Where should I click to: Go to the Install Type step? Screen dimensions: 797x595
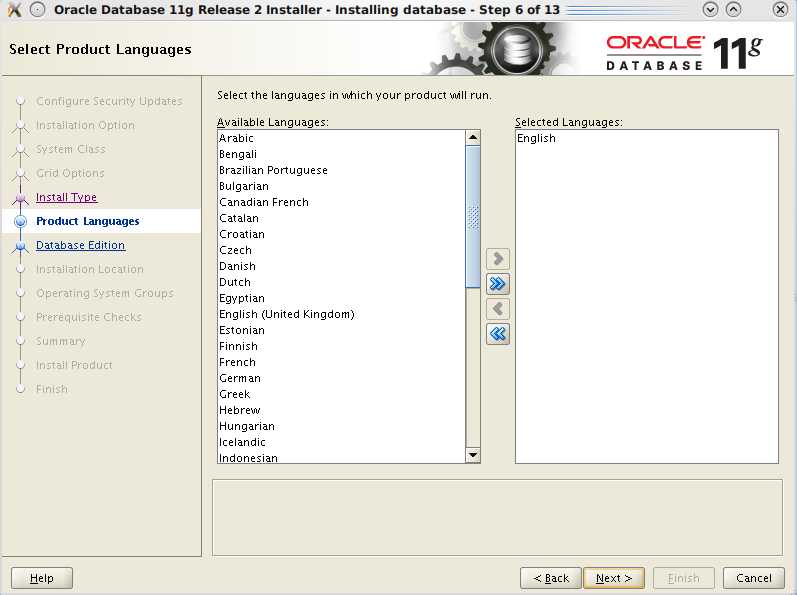[x=66, y=197]
